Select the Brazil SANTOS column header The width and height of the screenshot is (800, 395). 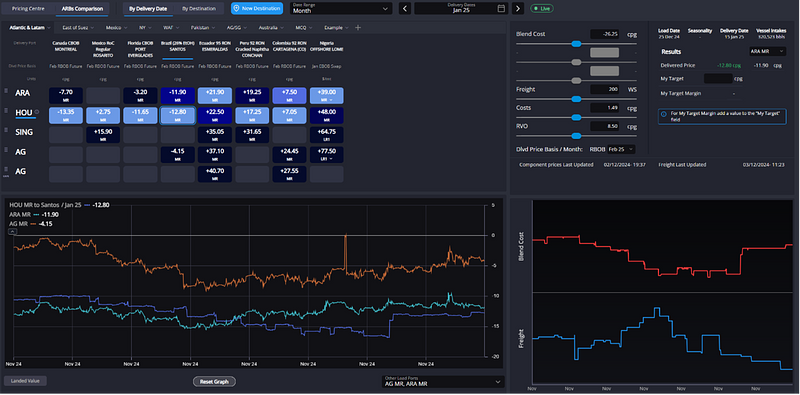pyautogui.click(x=178, y=46)
